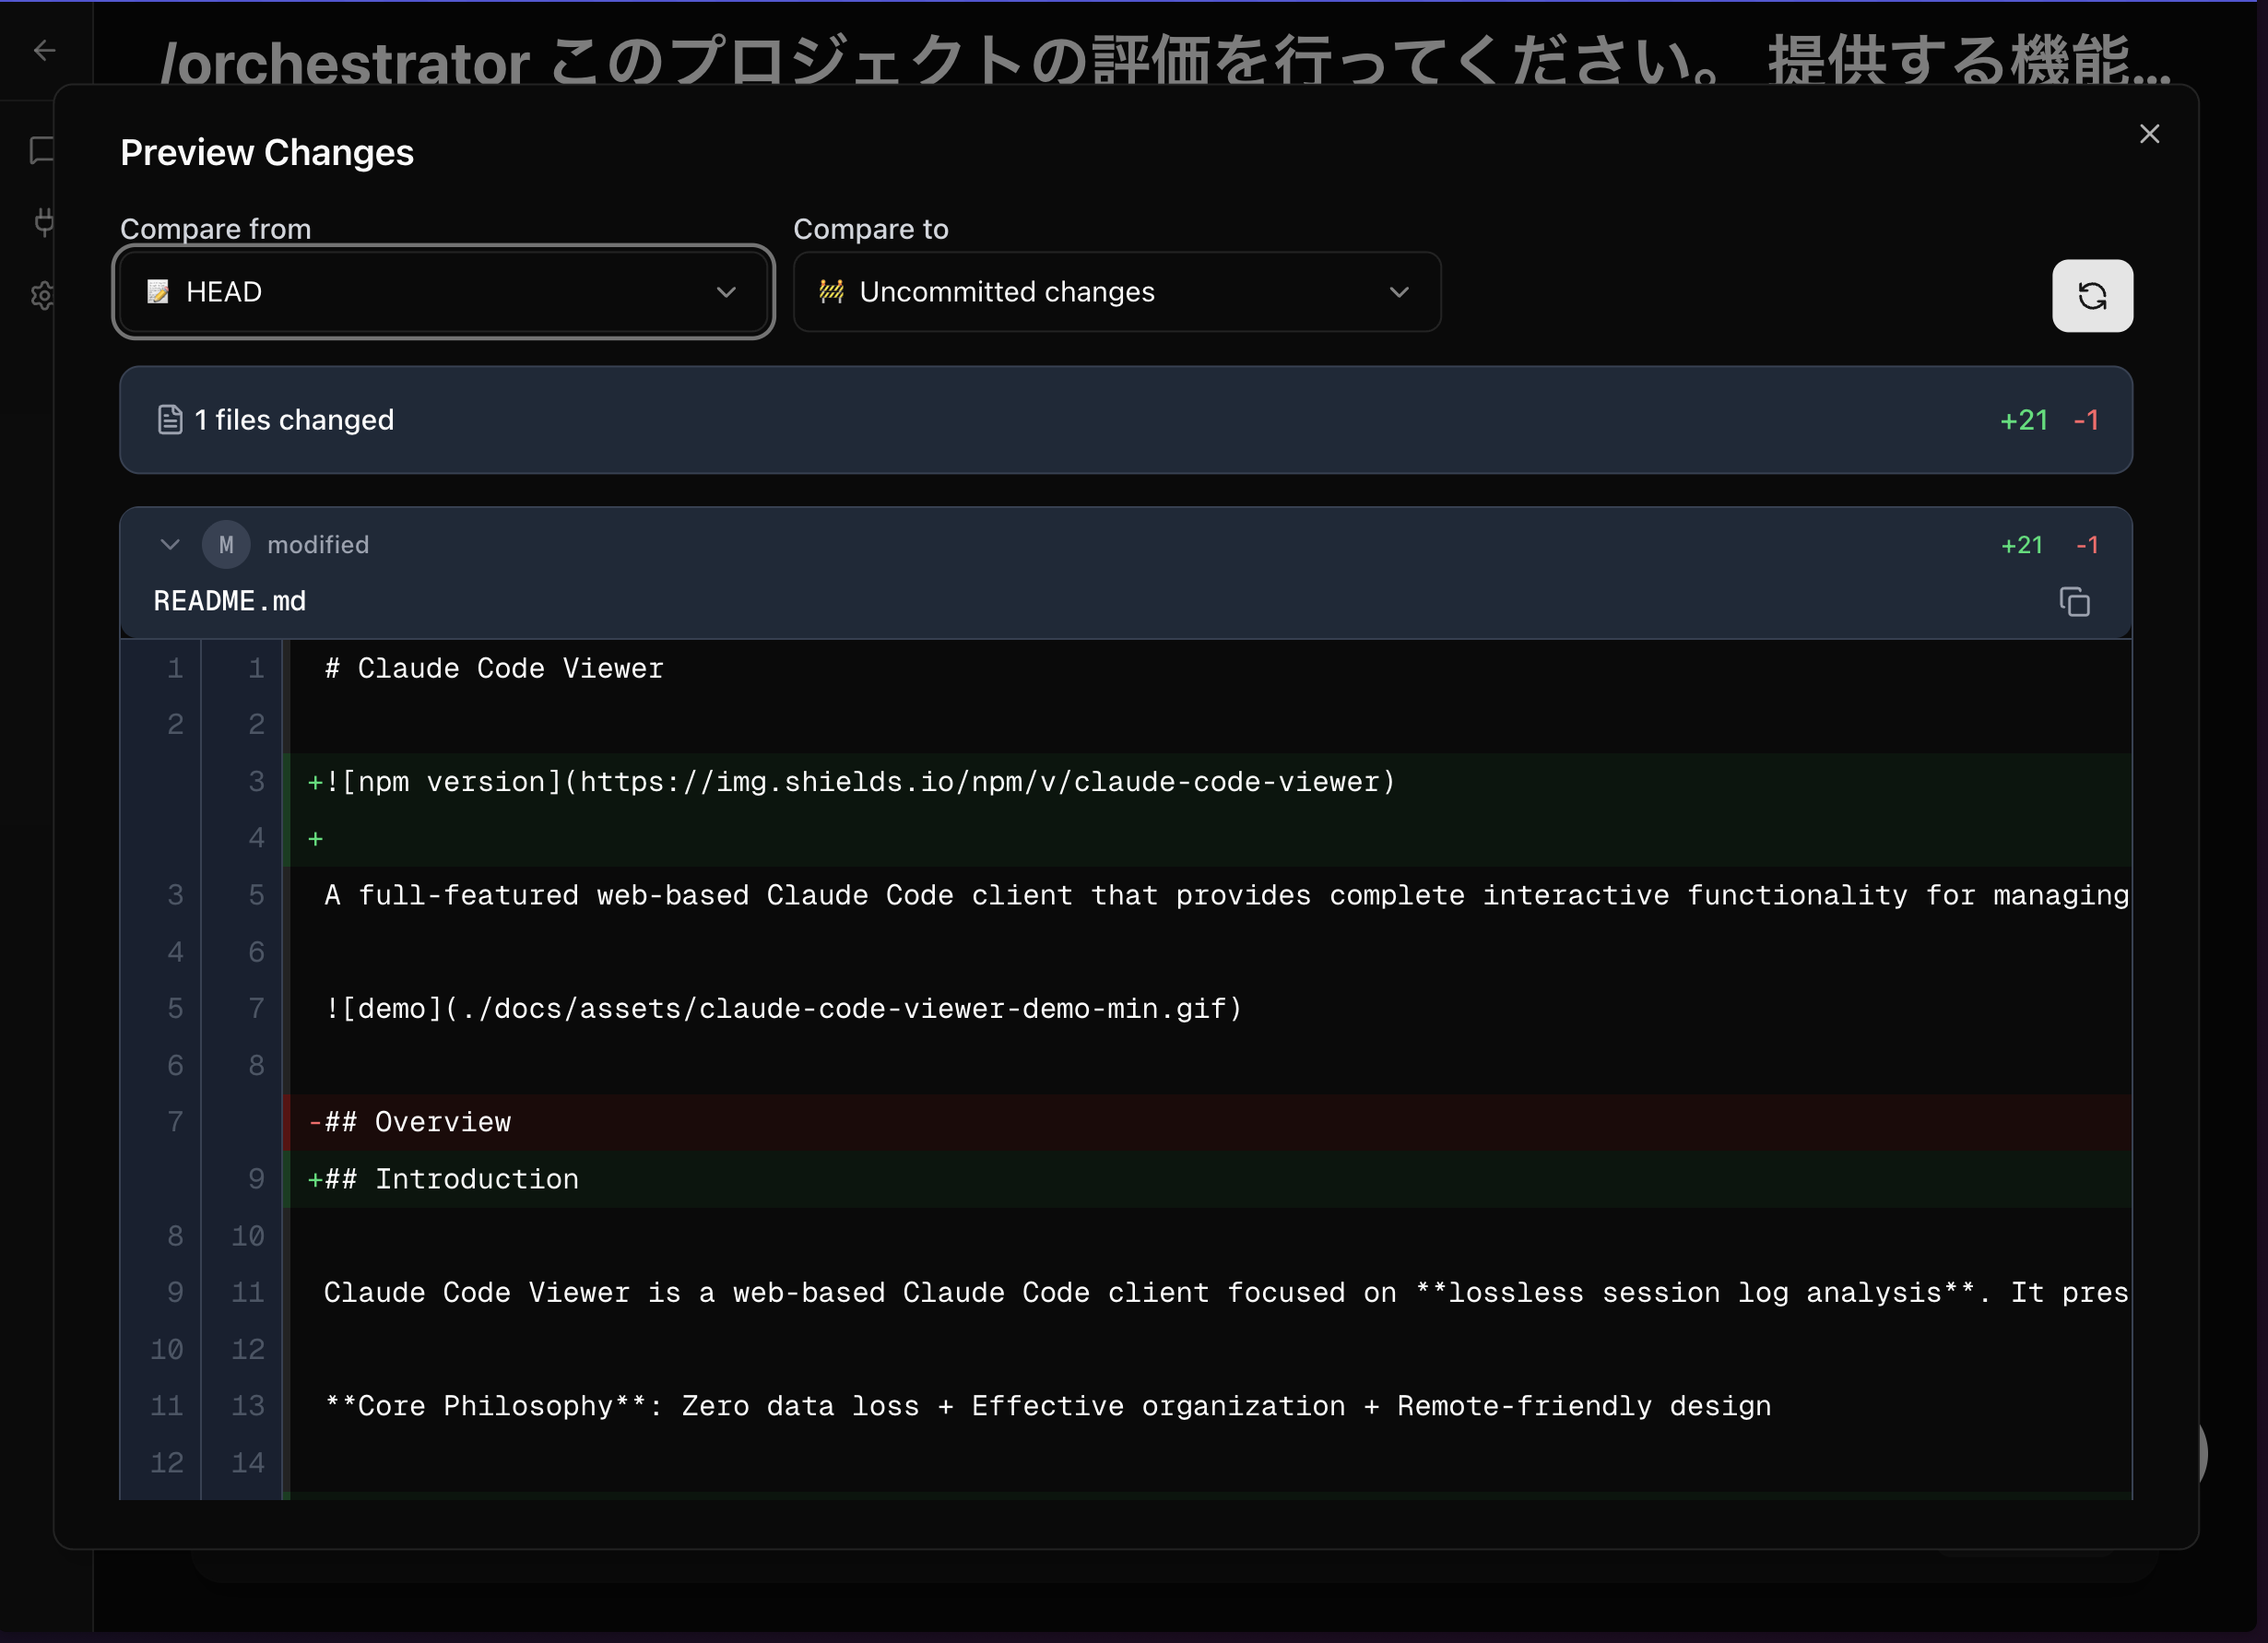Open the Compare from HEAD dropdown
The image size is (2268, 1643).
[x=443, y=292]
